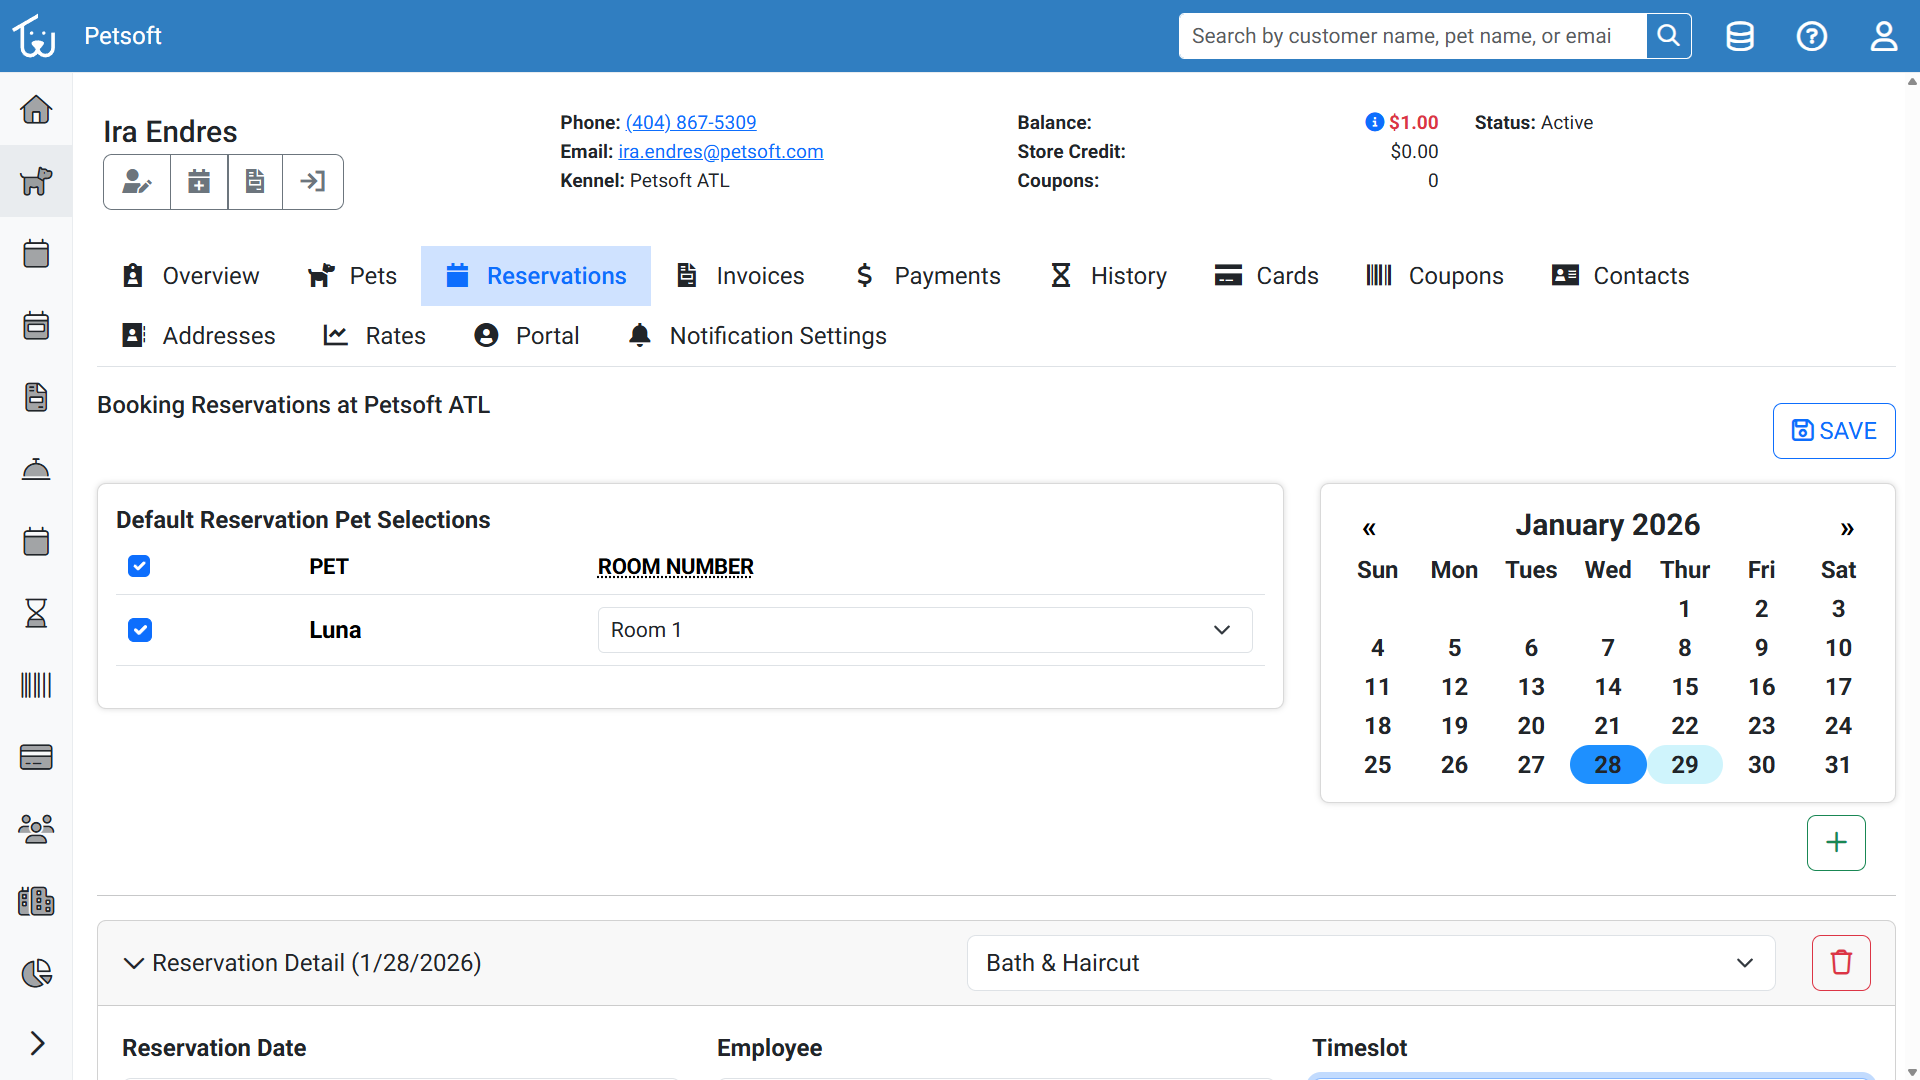Toggle the select-all PET checkbox

139,566
